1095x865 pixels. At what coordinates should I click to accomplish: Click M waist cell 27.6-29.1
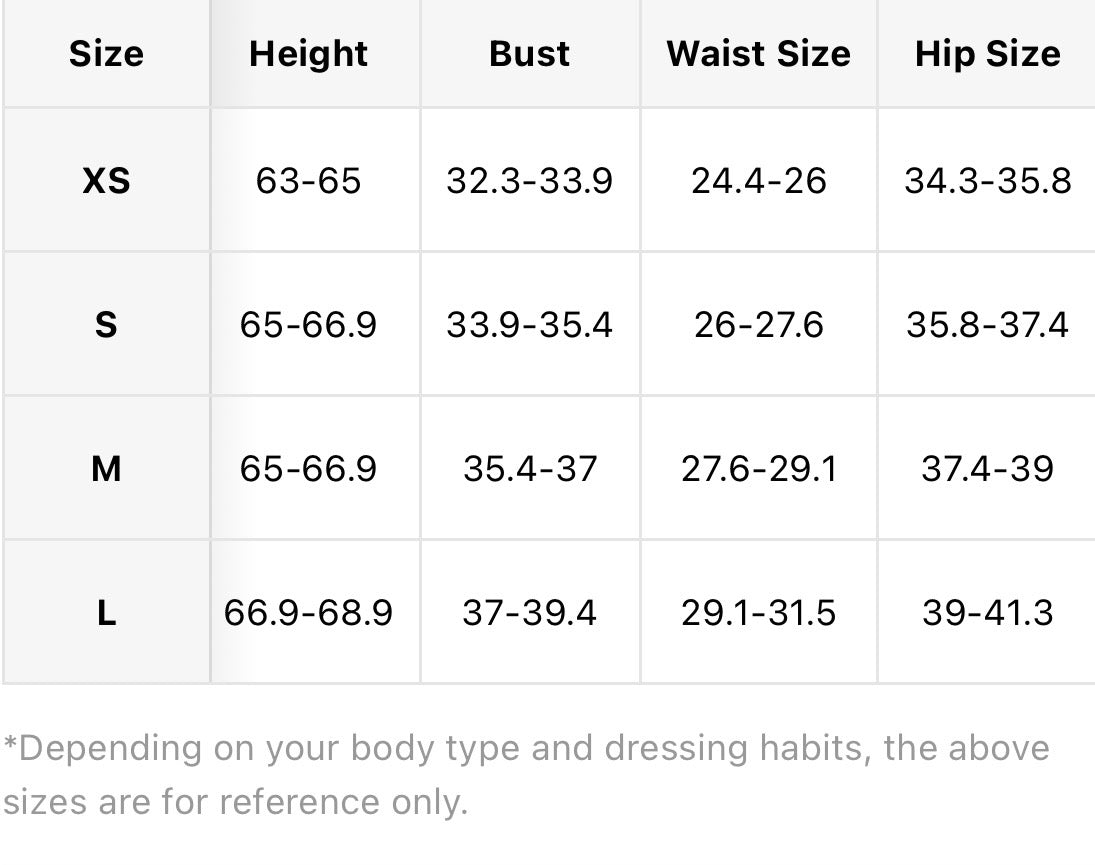click(758, 468)
